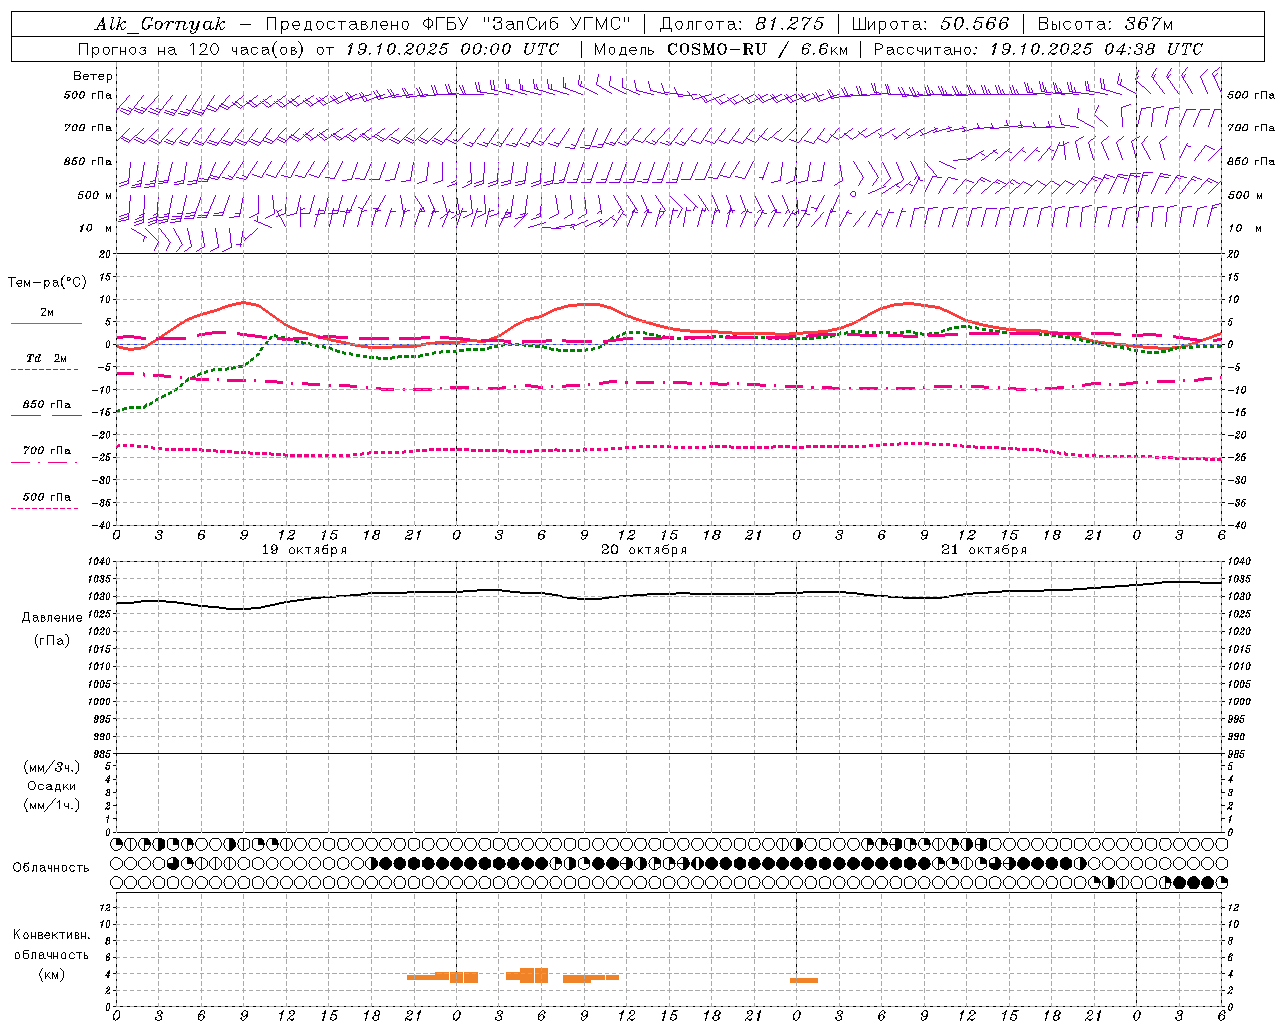
Task: Click the date label 20 октября
Action: point(644,550)
